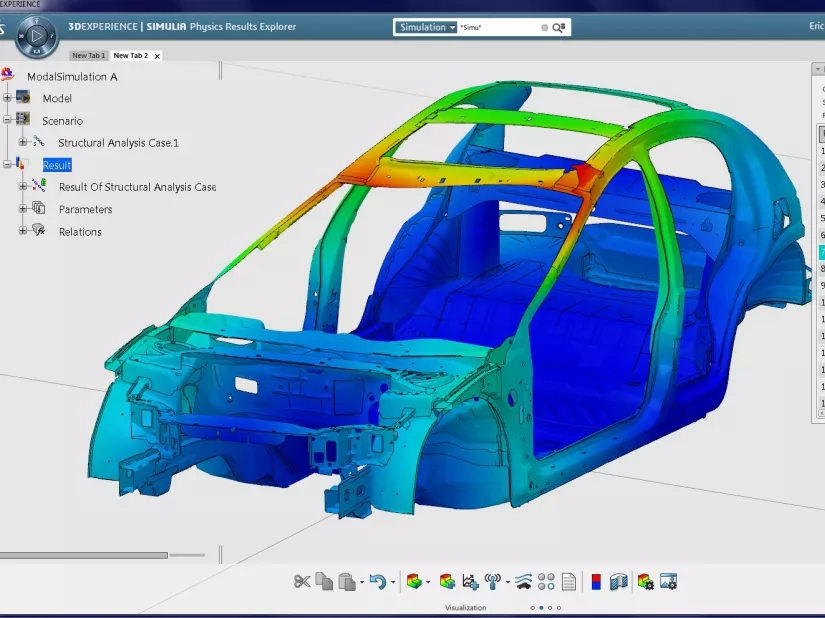The image size is (825, 618).
Task: Select the highlighted Result label
Action: click(x=57, y=165)
